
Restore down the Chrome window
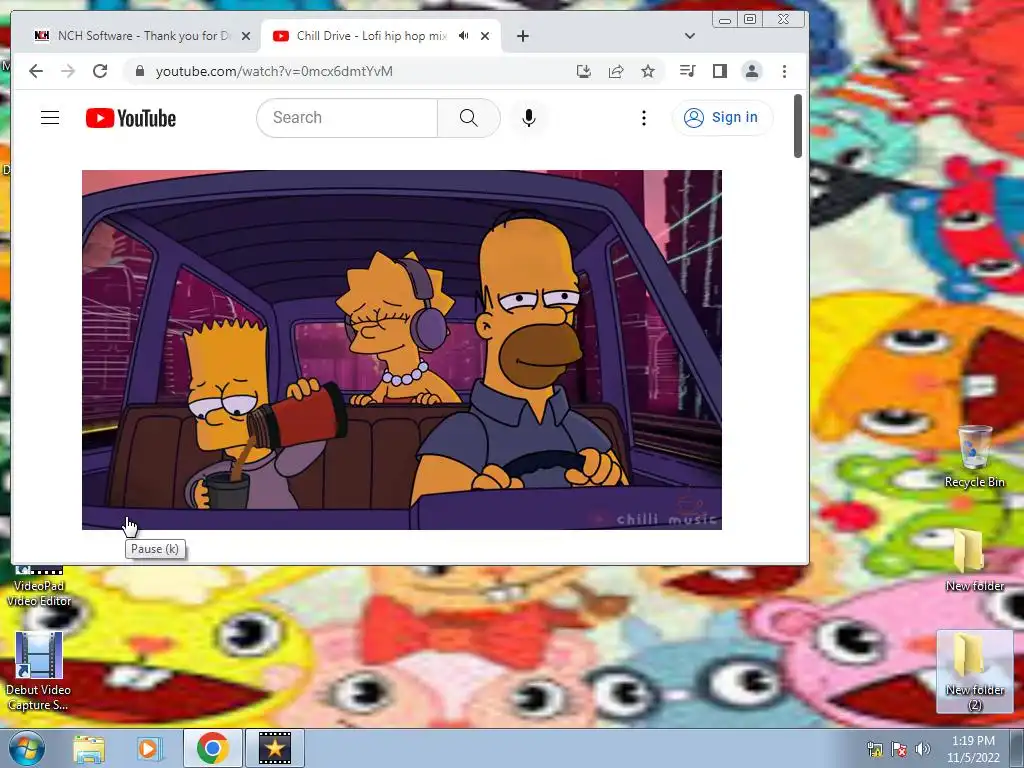(750, 20)
